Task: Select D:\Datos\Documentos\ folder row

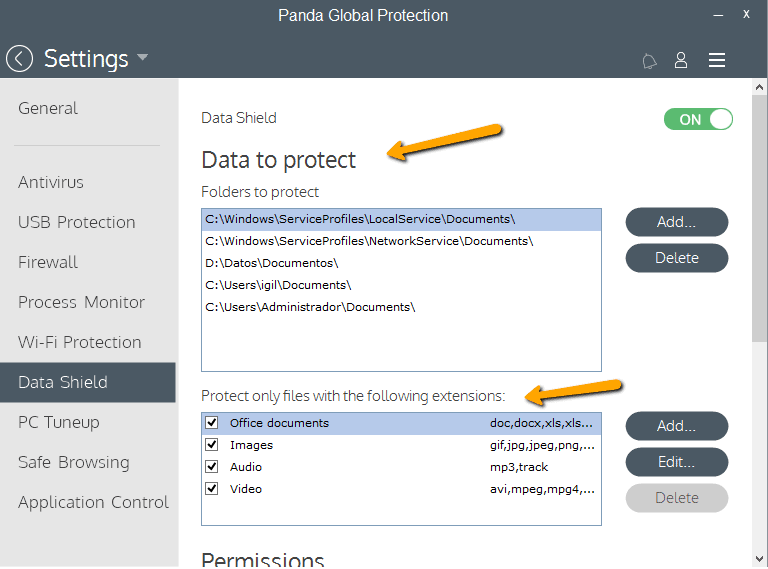Action: click(401, 263)
